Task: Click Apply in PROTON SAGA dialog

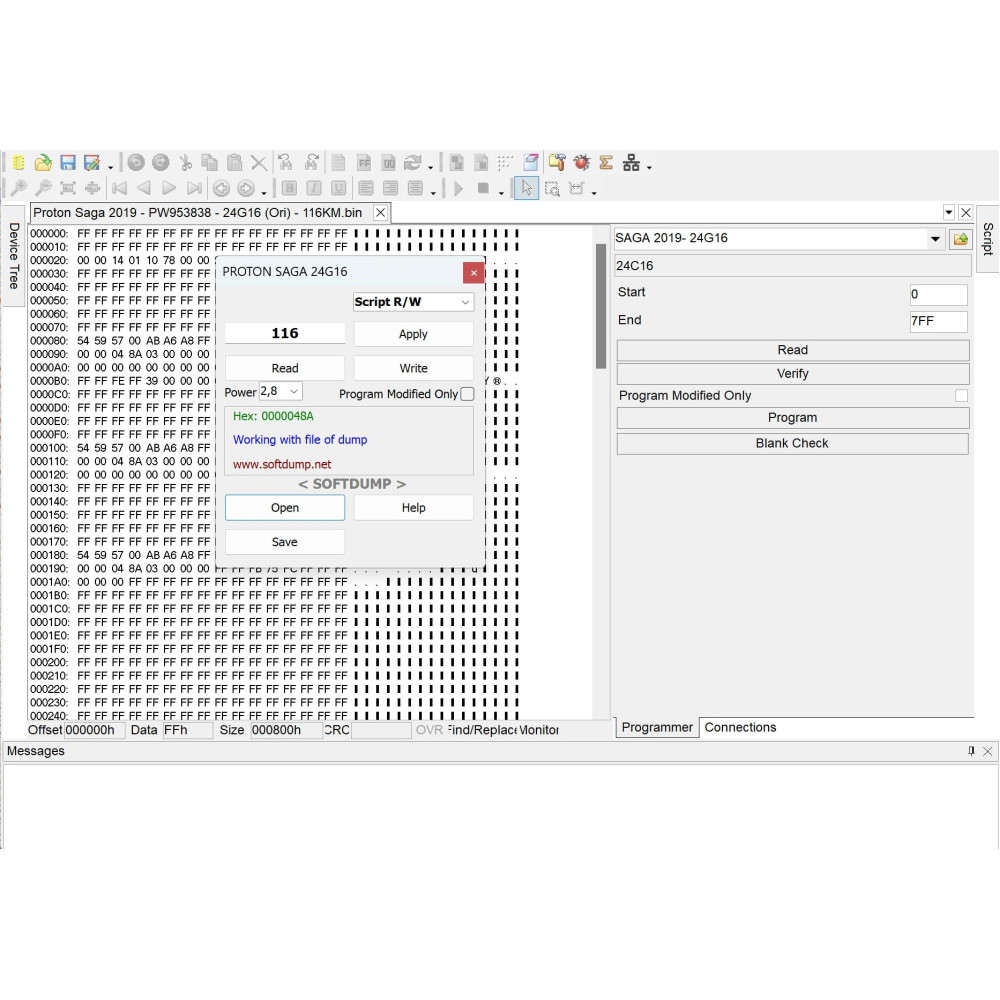Action: pos(413,334)
